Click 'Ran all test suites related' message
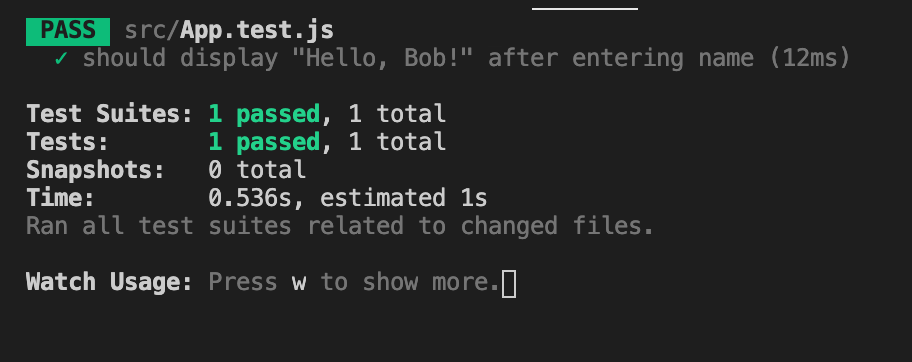This screenshot has height=362, width=912. click(215, 226)
